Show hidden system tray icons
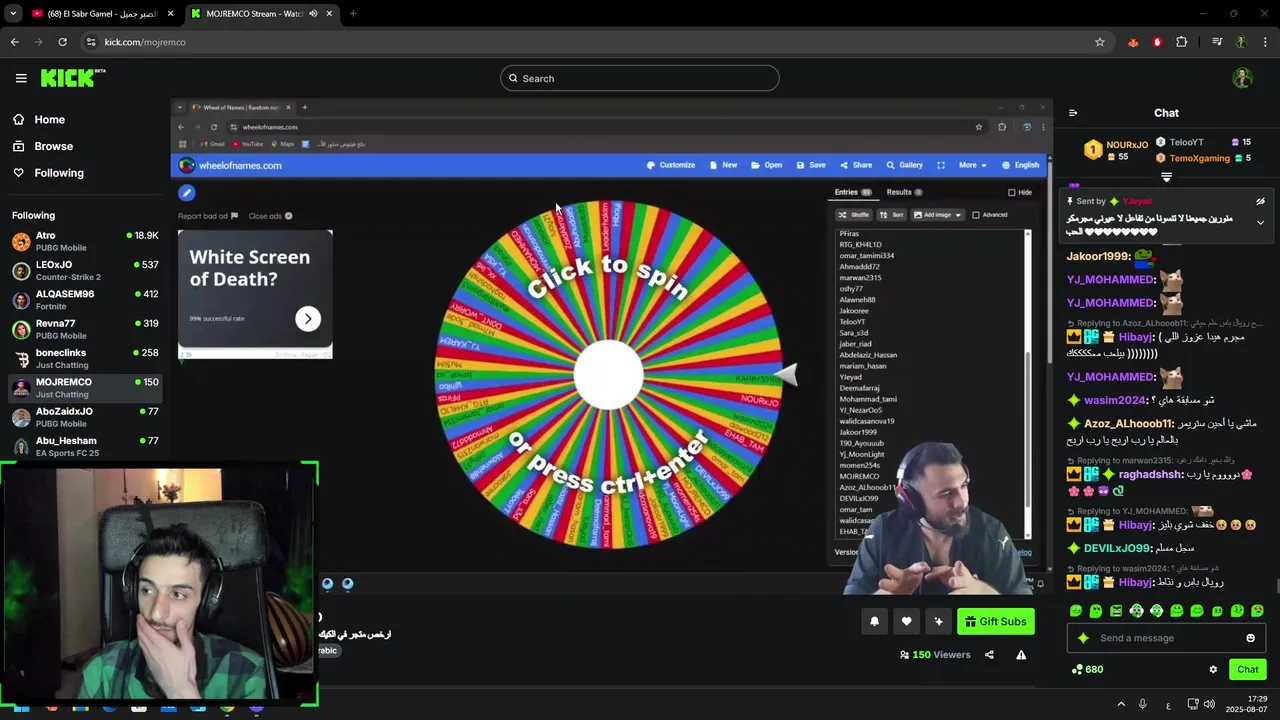The height and width of the screenshot is (720, 1280). (1121, 704)
